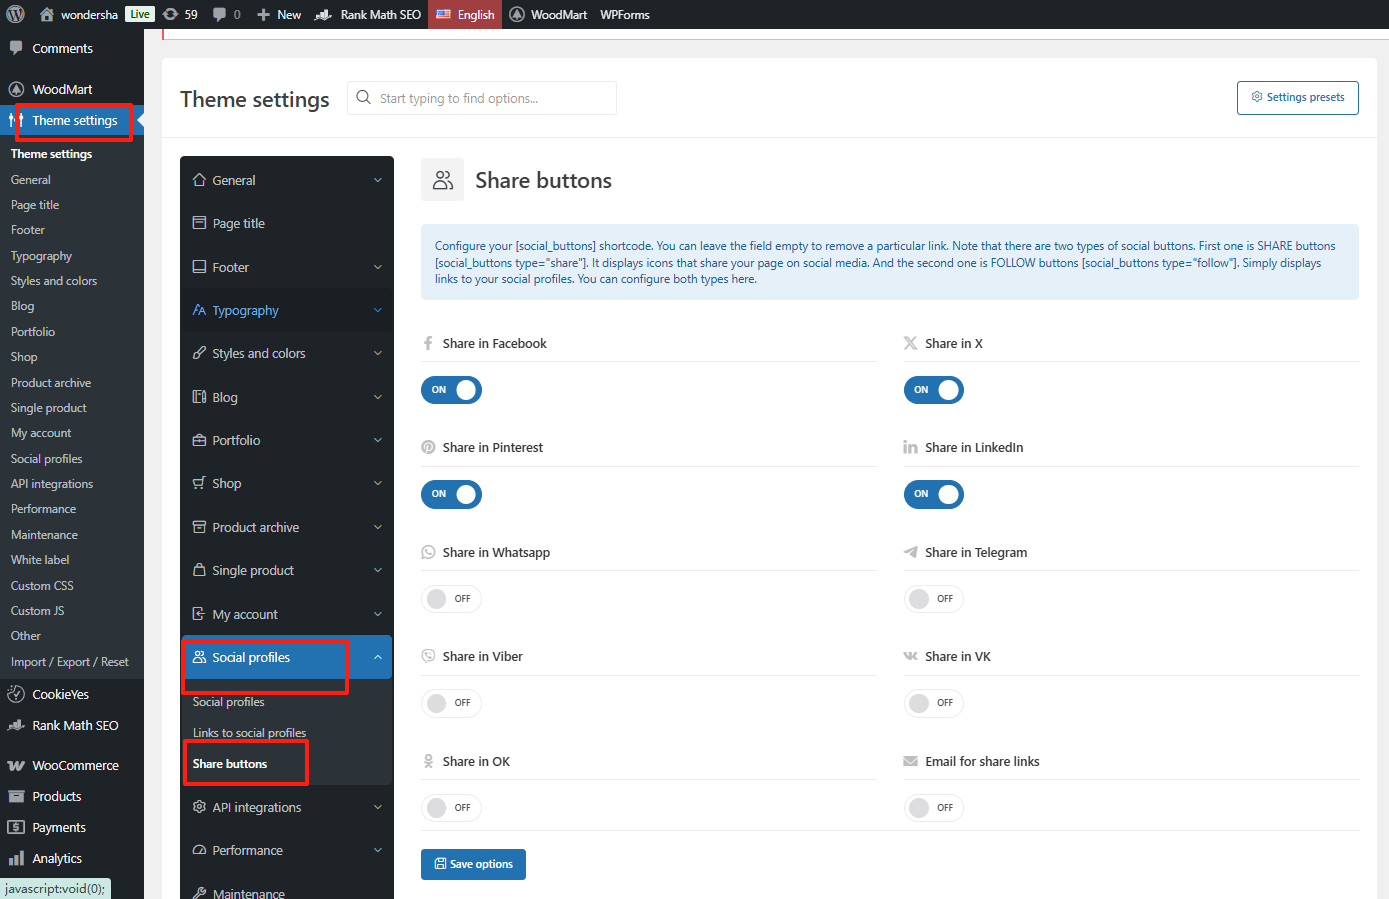
Task: Click the Save options button
Action: point(473,864)
